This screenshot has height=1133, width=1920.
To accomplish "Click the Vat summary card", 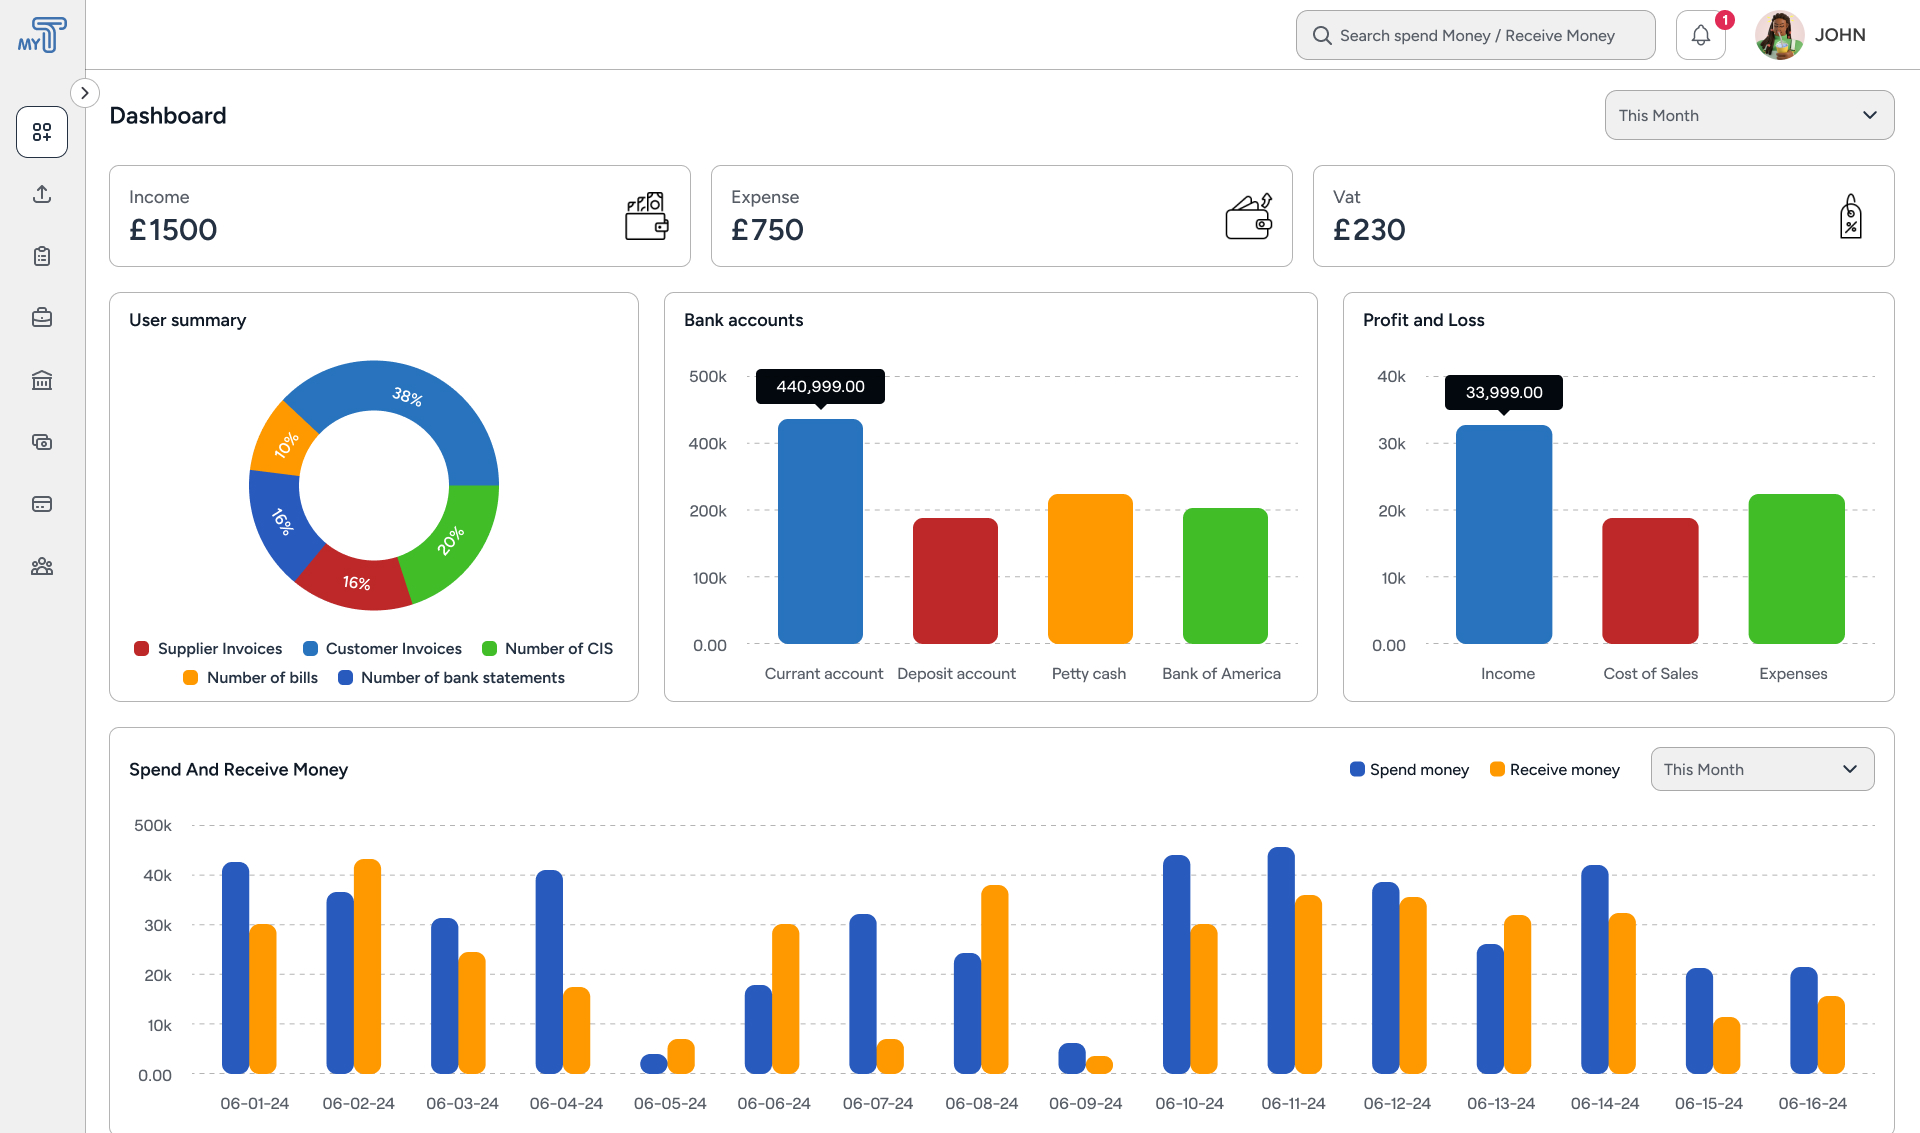I will (1603, 216).
